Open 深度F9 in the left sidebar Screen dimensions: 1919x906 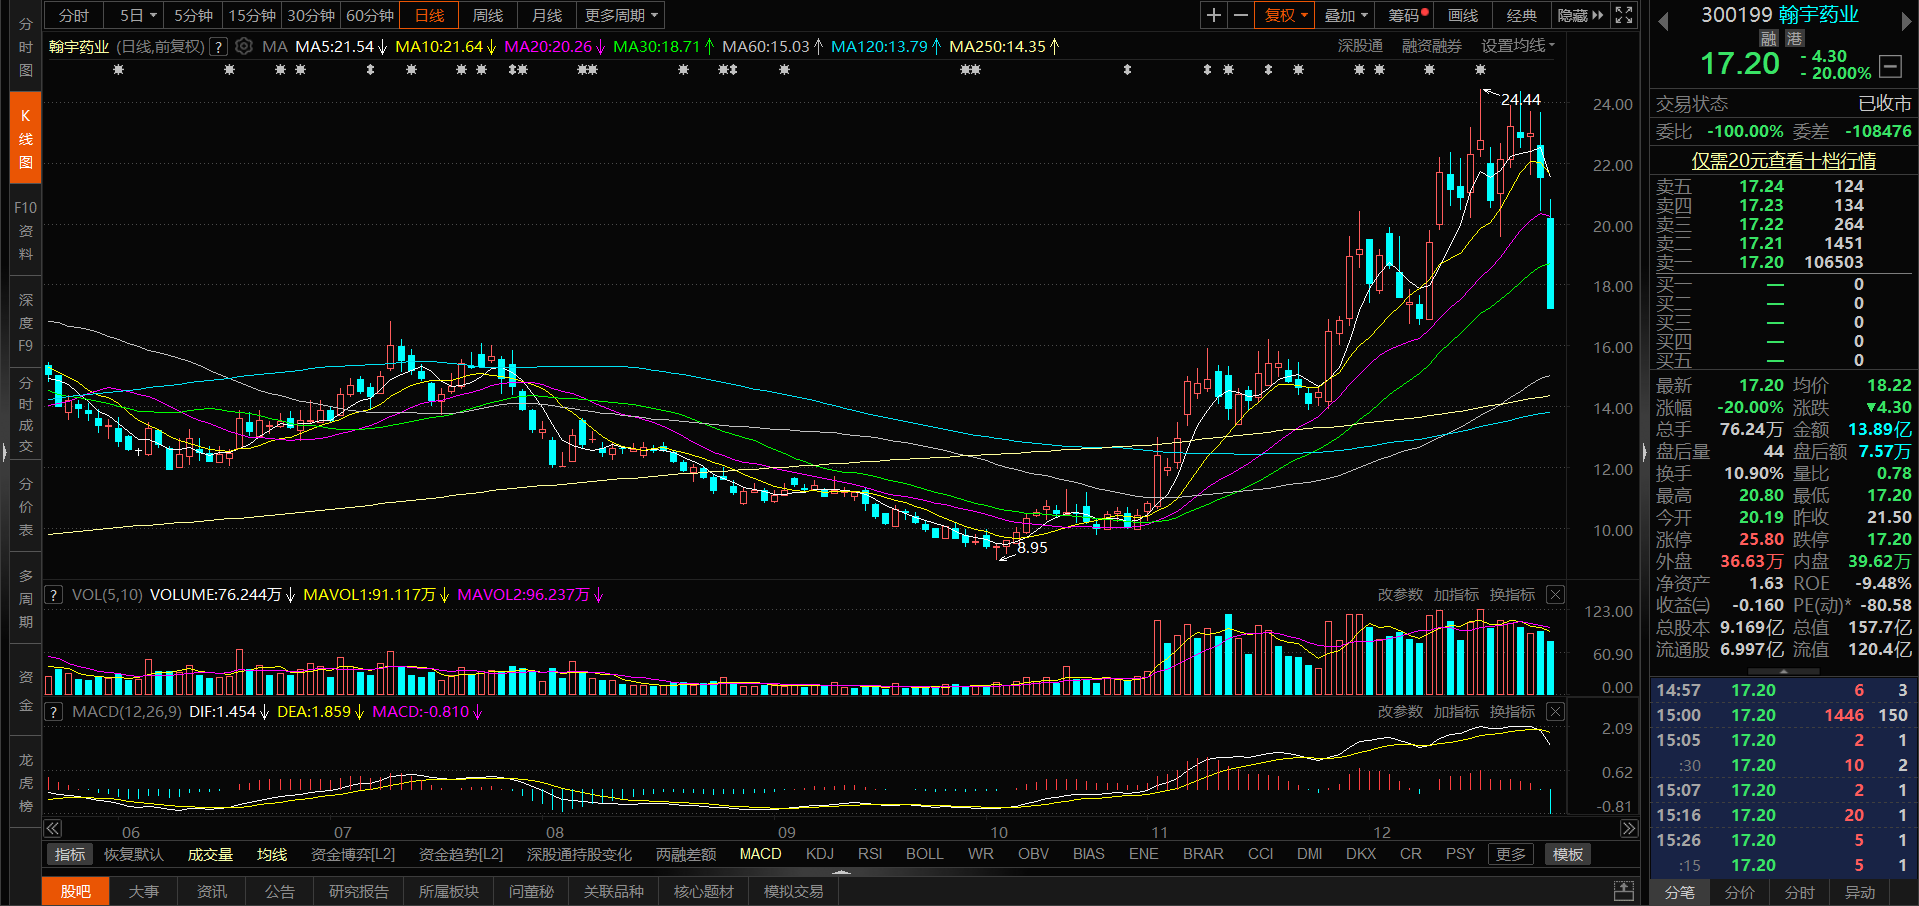click(26, 323)
